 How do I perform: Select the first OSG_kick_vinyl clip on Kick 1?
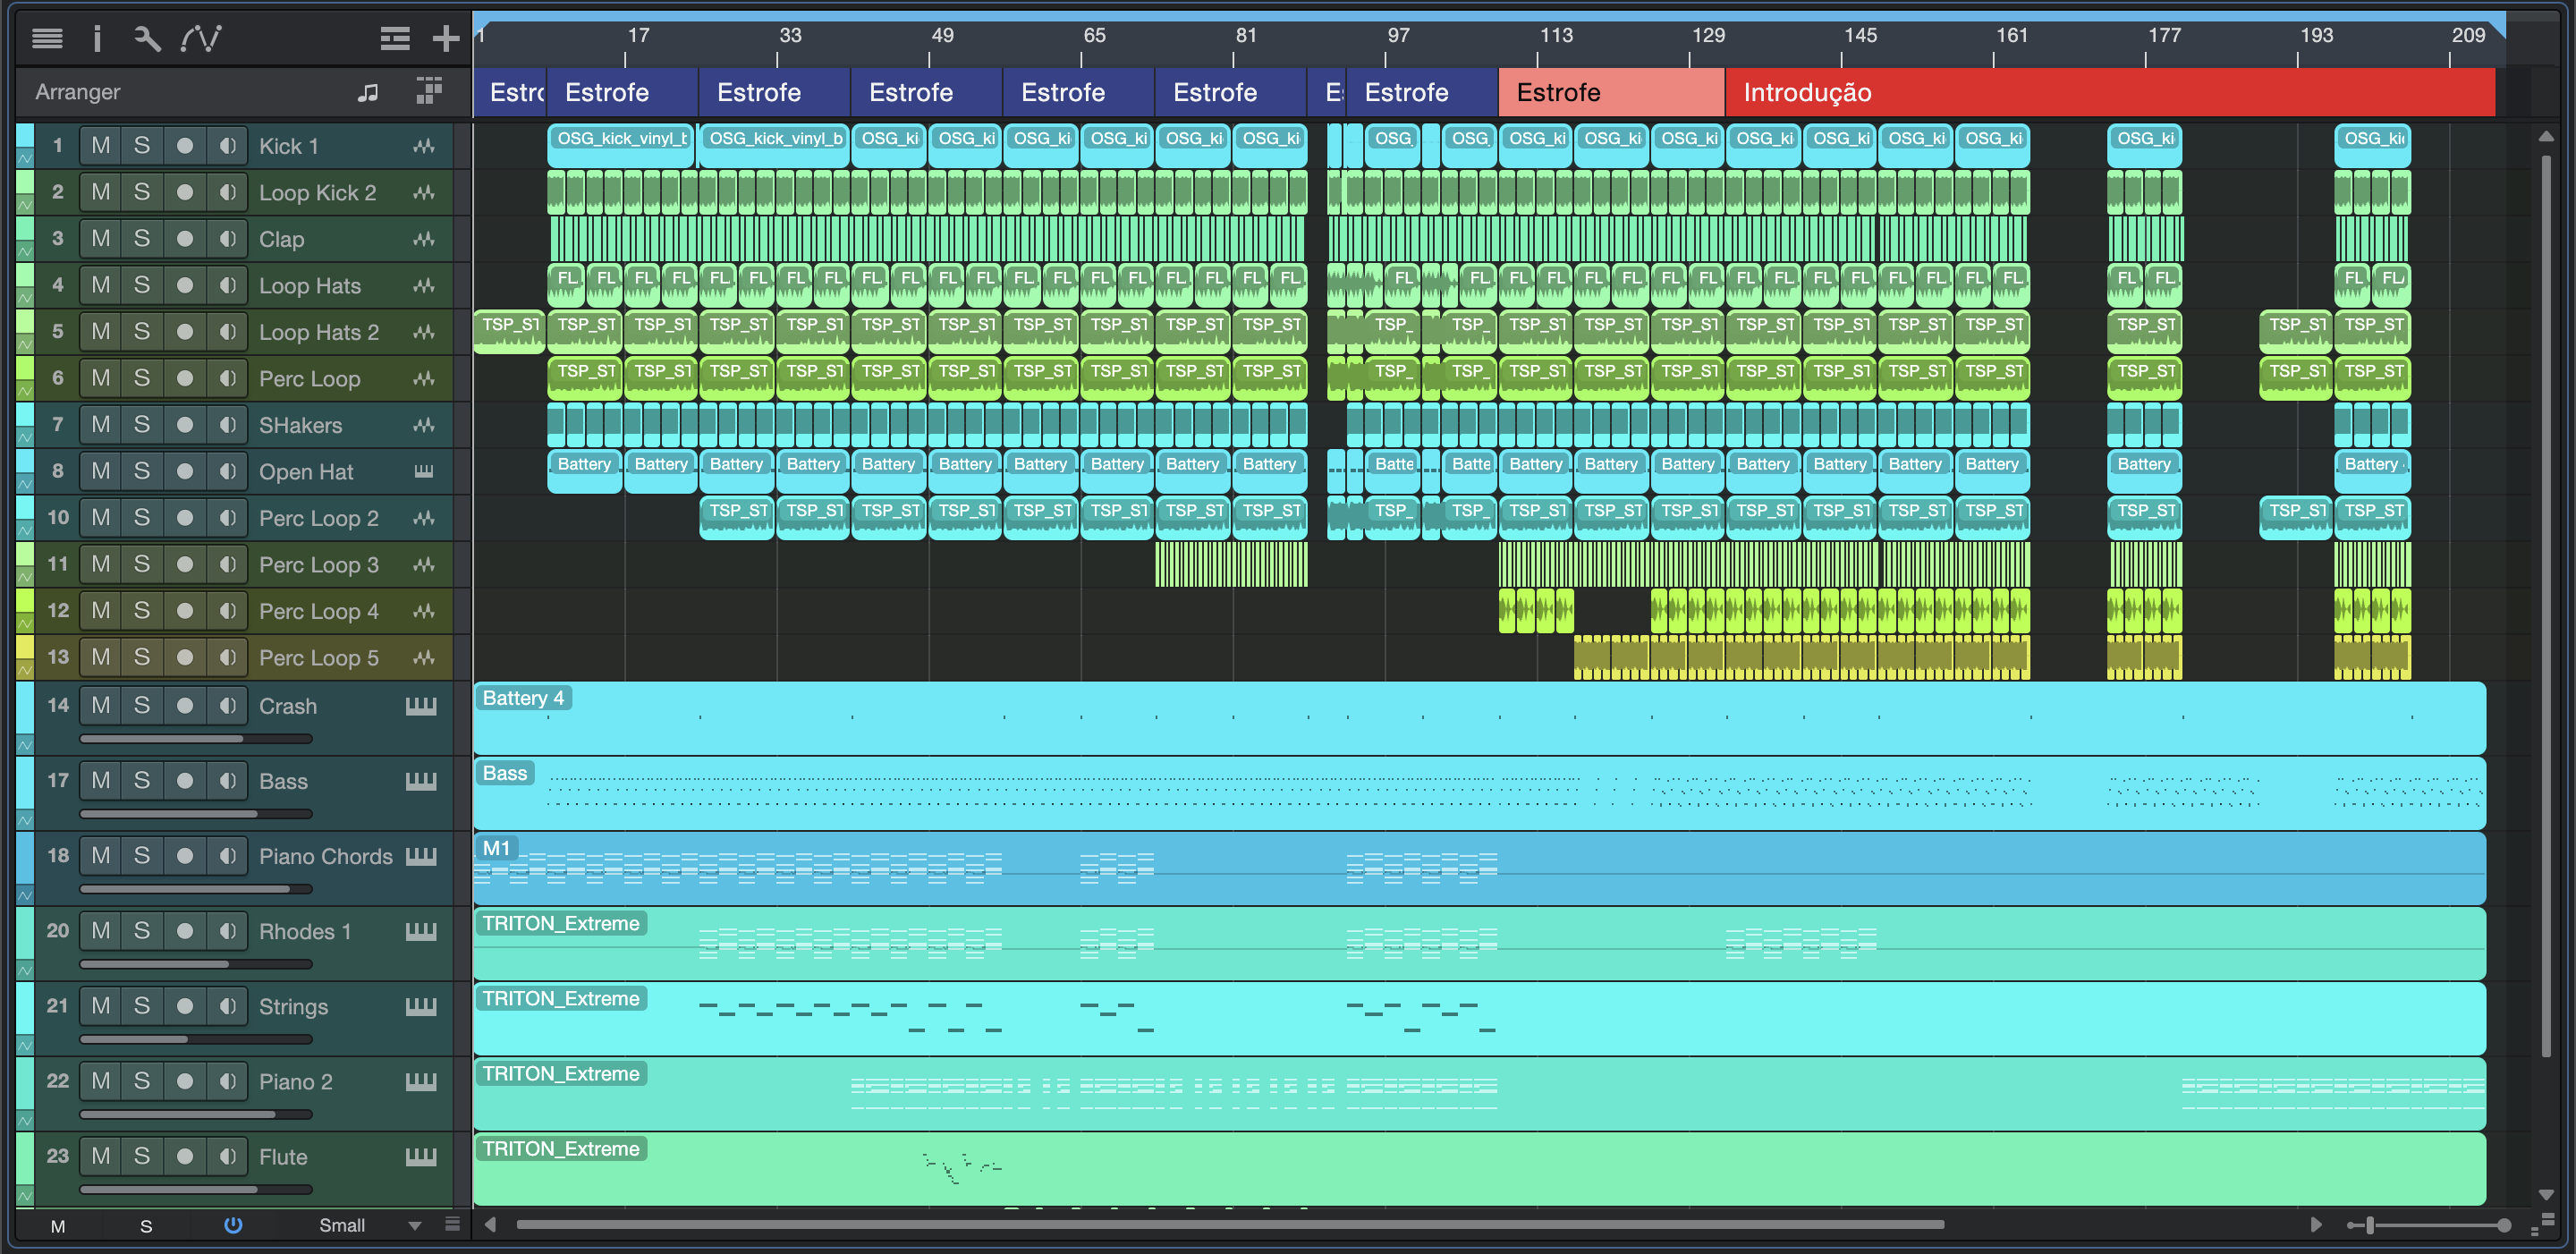622,145
